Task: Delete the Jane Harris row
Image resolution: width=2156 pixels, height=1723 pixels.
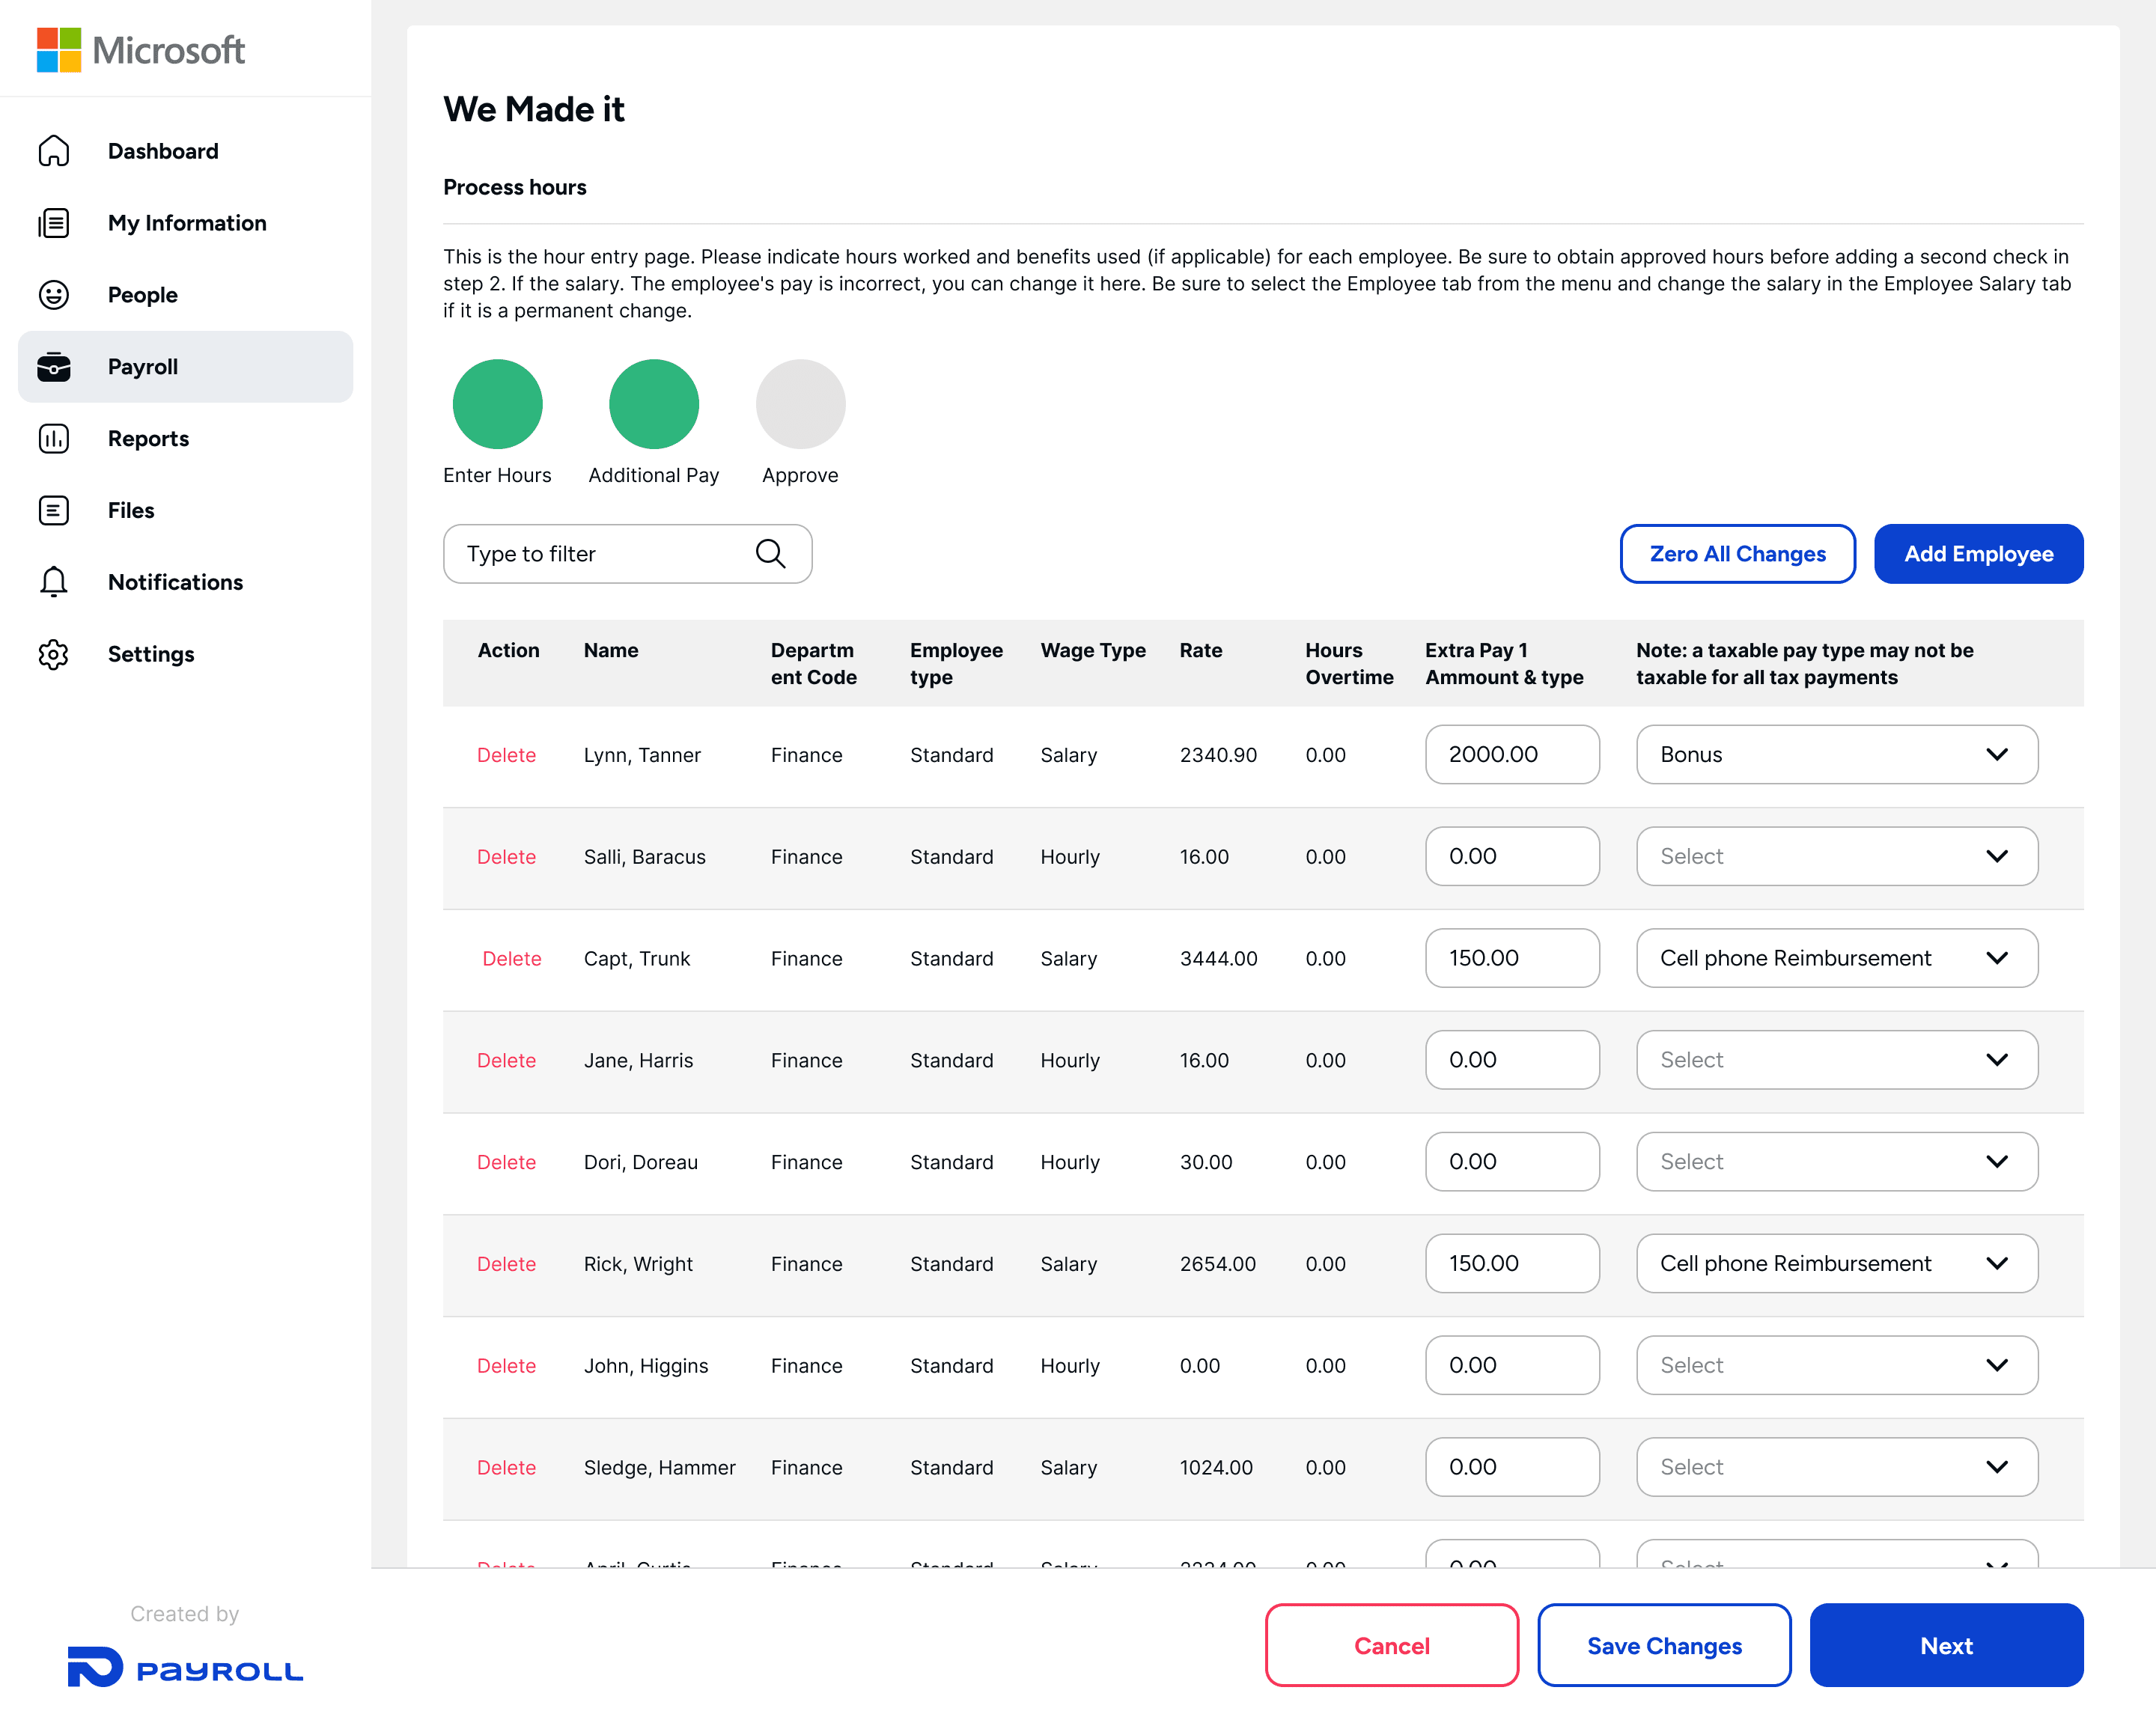Action: click(506, 1060)
